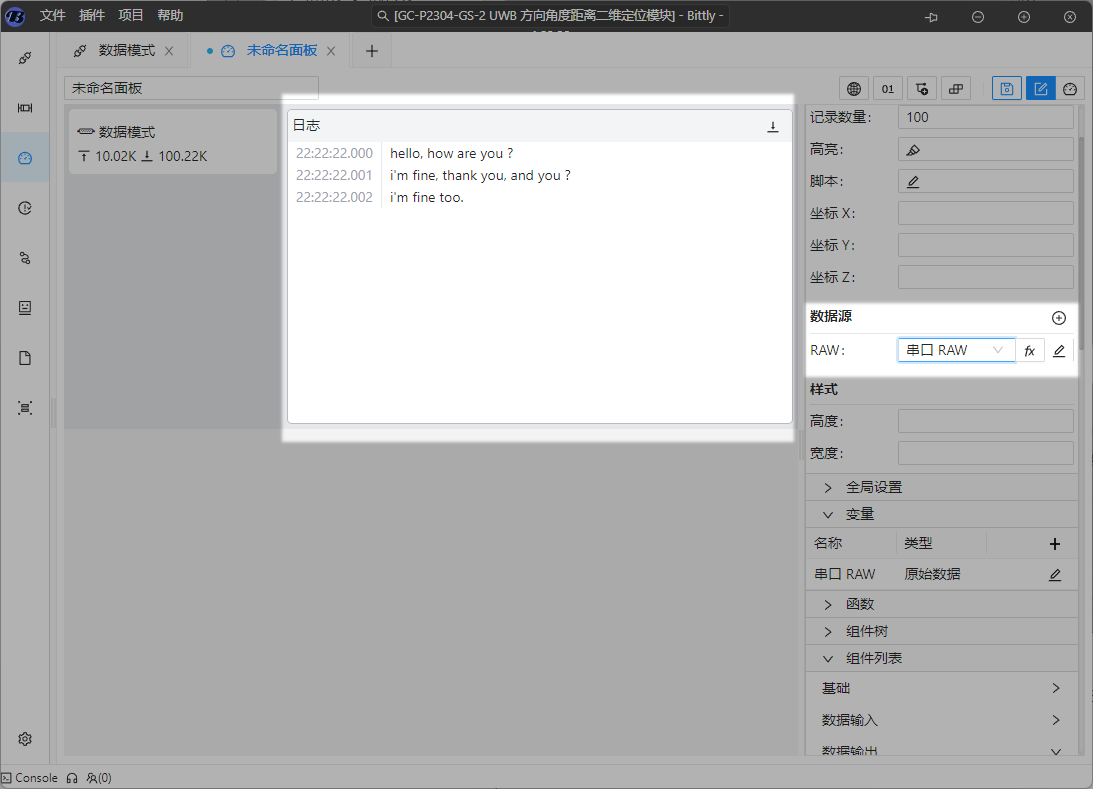Expand the 基础 component category
The width and height of the screenshot is (1093, 789).
940,688
